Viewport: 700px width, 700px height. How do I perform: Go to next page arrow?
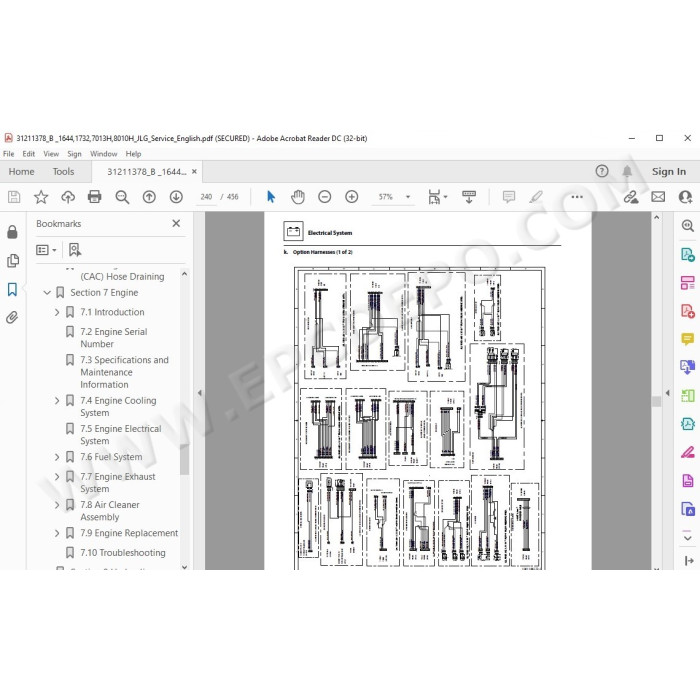tap(176, 197)
